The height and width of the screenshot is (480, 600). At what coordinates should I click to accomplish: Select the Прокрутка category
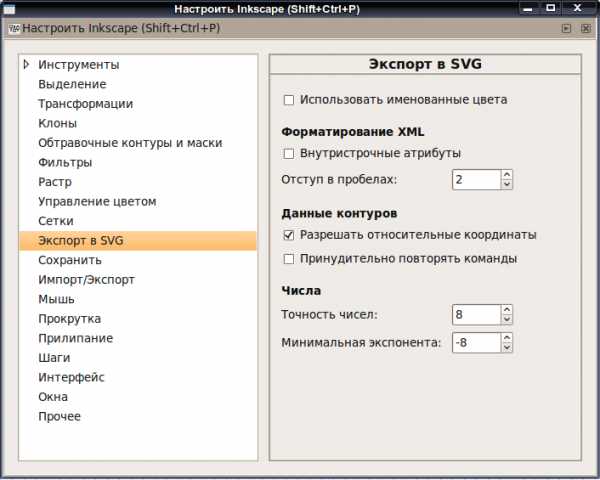pos(69,319)
